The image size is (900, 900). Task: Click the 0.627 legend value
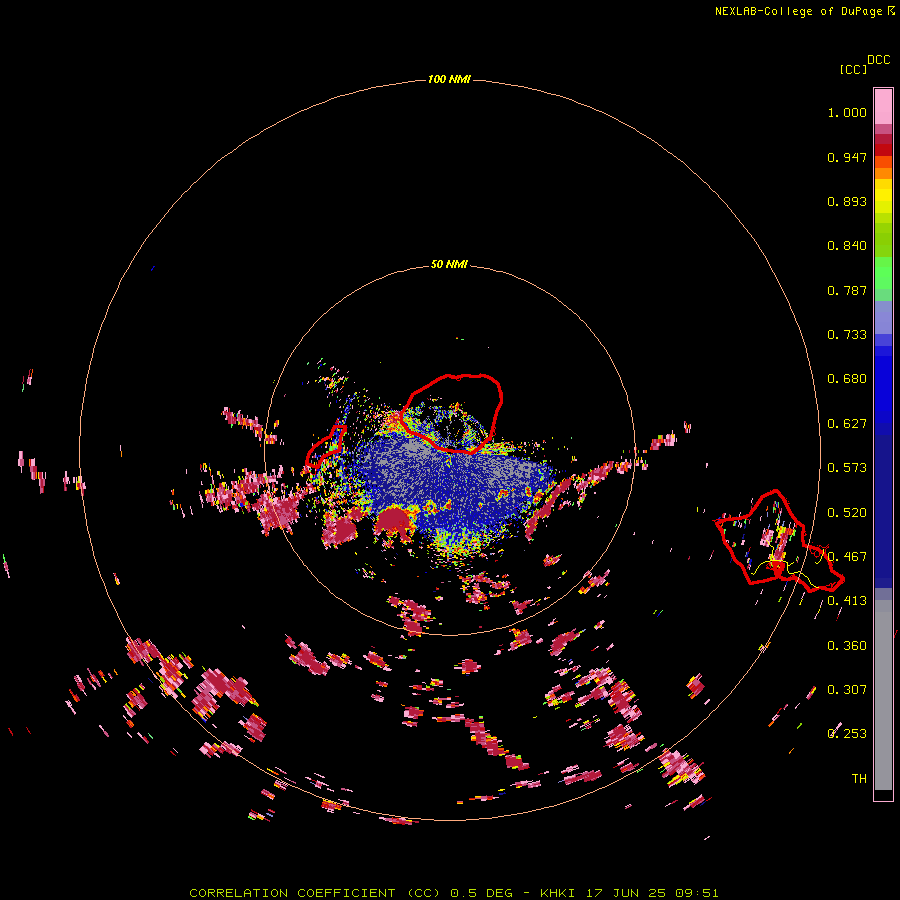point(847,424)
